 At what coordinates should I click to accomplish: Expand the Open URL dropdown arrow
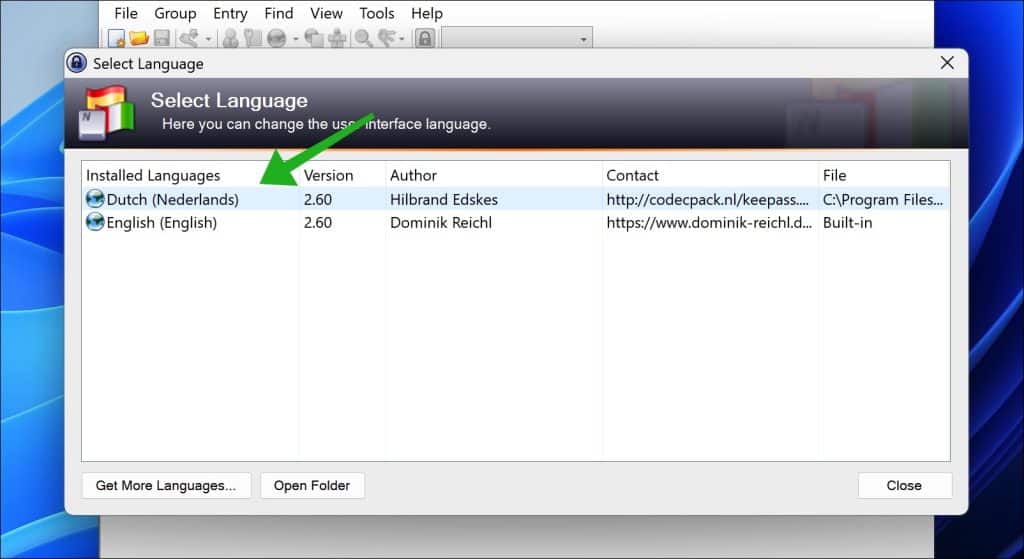tap(295, 39)
